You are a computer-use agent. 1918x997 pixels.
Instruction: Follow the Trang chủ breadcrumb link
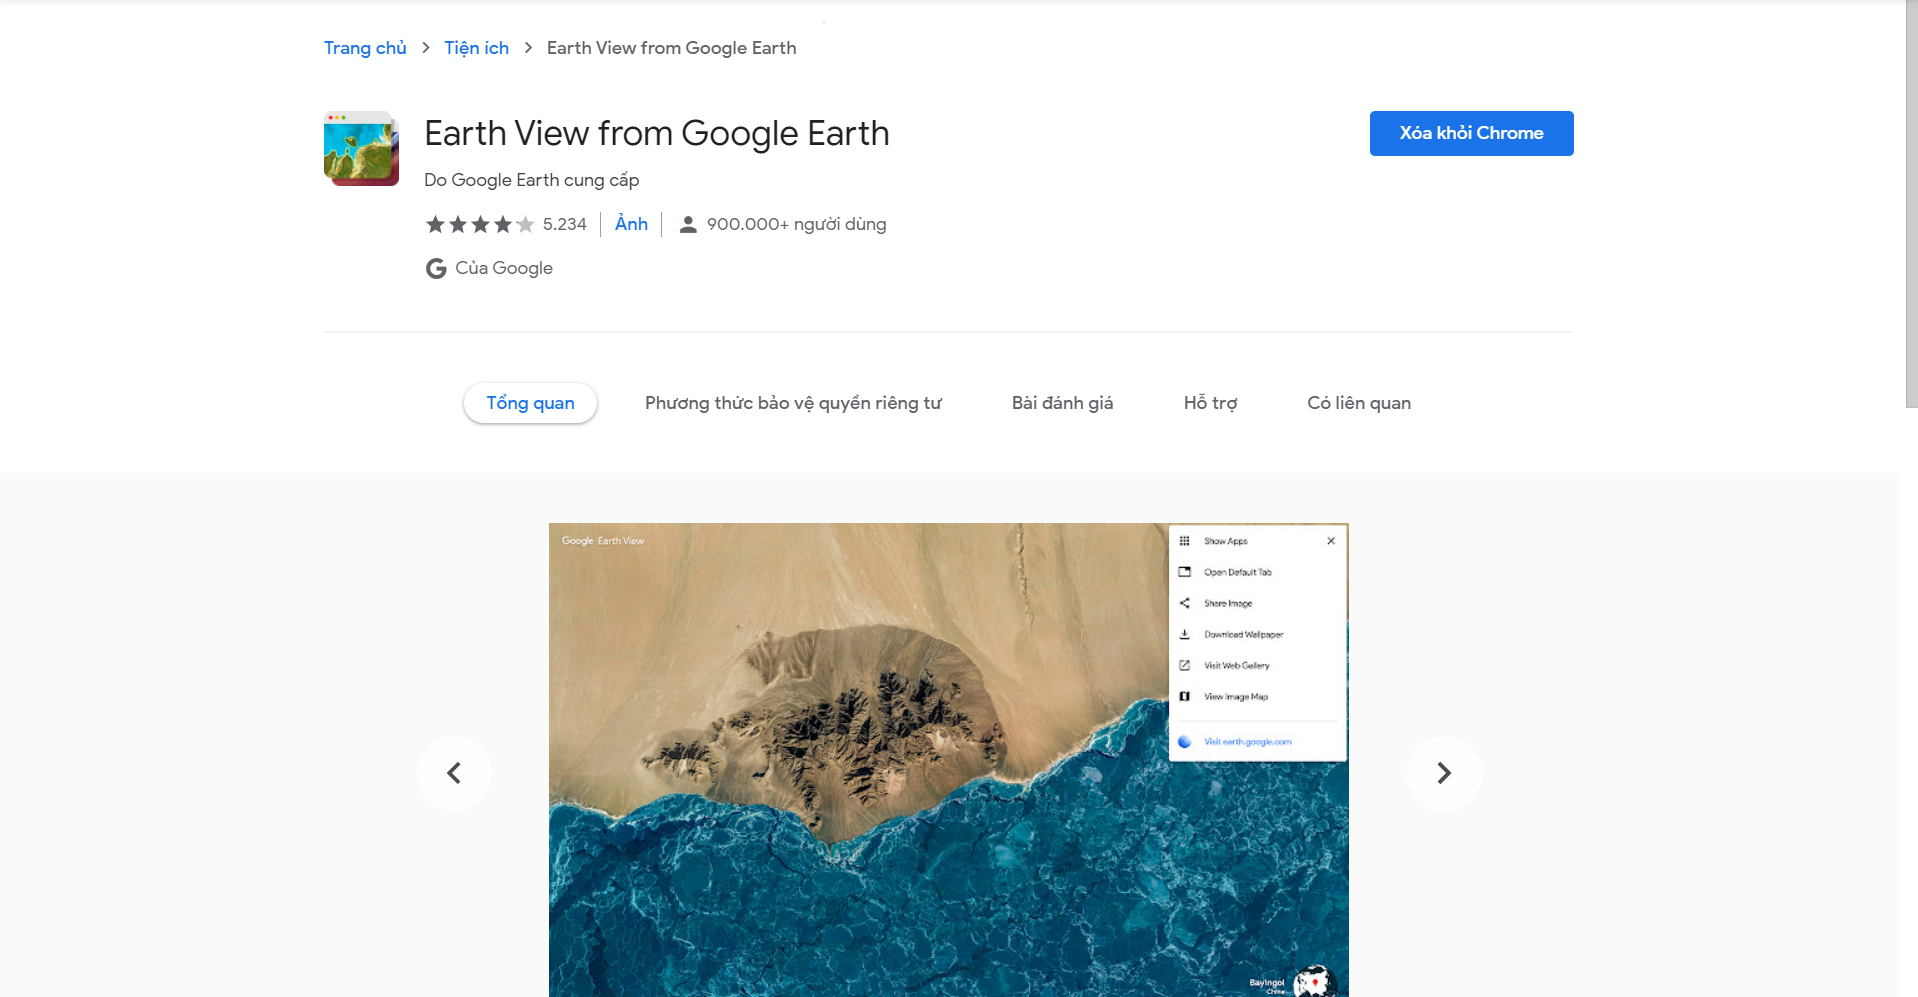[365, 48]
